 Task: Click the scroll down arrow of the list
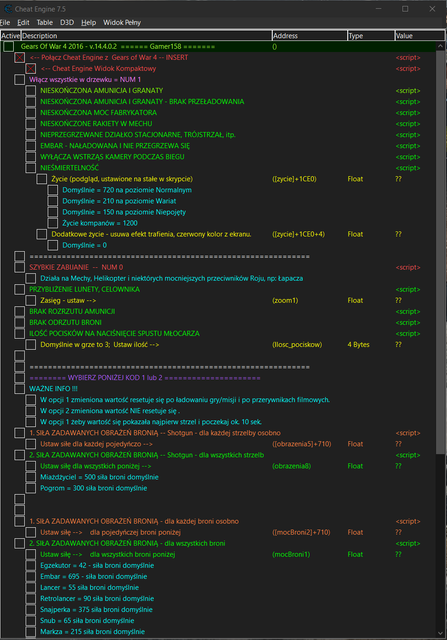[440, 633]
